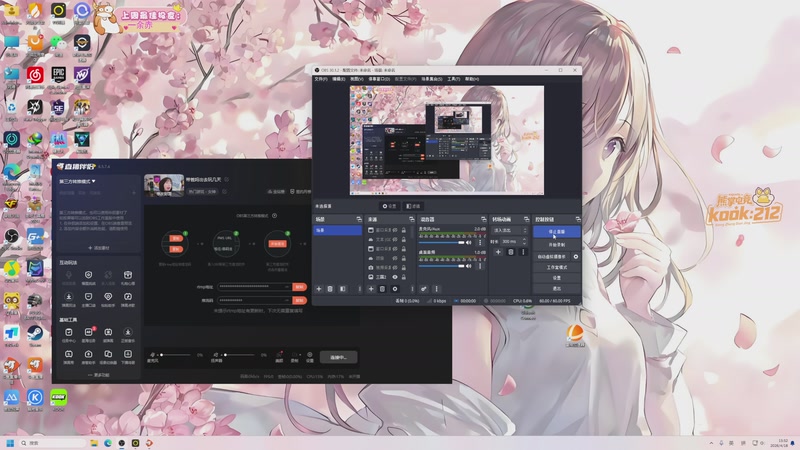
Task: Open source properties gear in Sources toolbar
Action: tap(395, 289)
